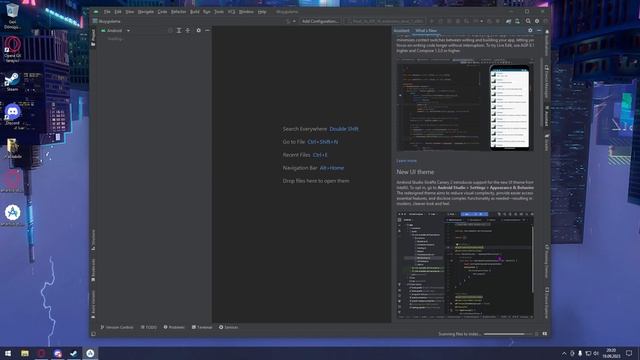Open Assistant panel gear settings
Viewport: 640px width, 360px height.
(530, 31)
